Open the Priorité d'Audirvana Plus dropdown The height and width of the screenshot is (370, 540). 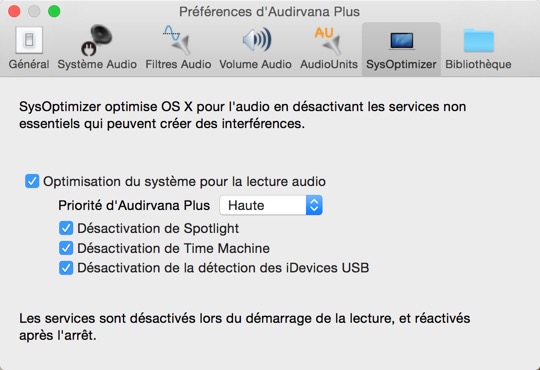271,205
